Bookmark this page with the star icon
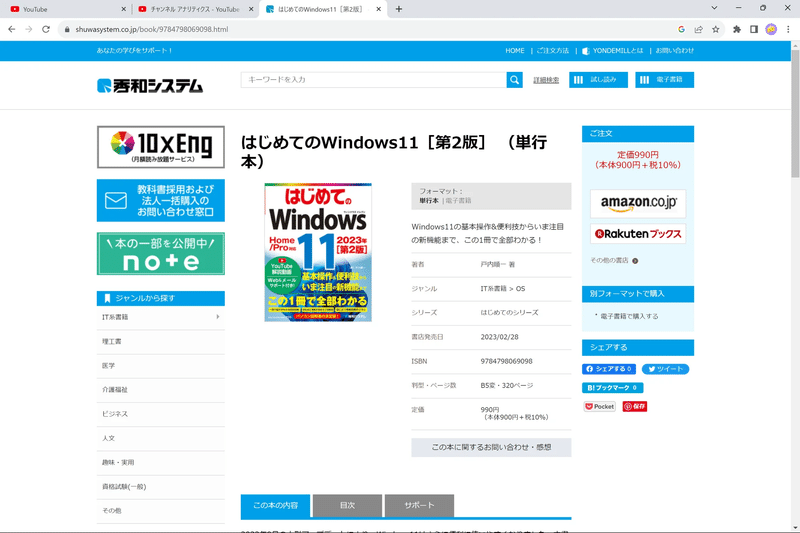 coord(716,30)
